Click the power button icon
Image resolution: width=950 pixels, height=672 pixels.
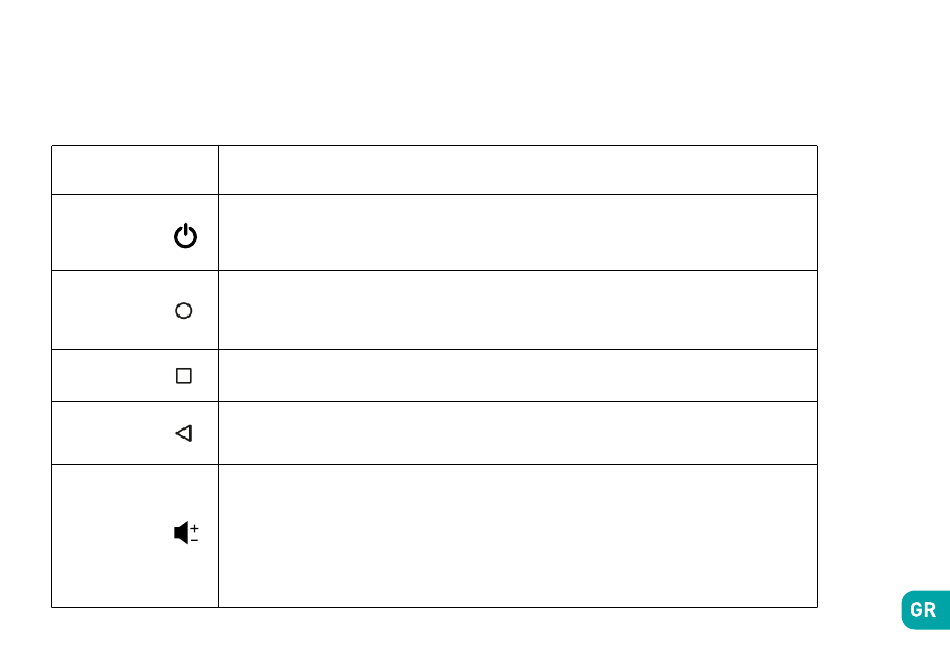185,236
